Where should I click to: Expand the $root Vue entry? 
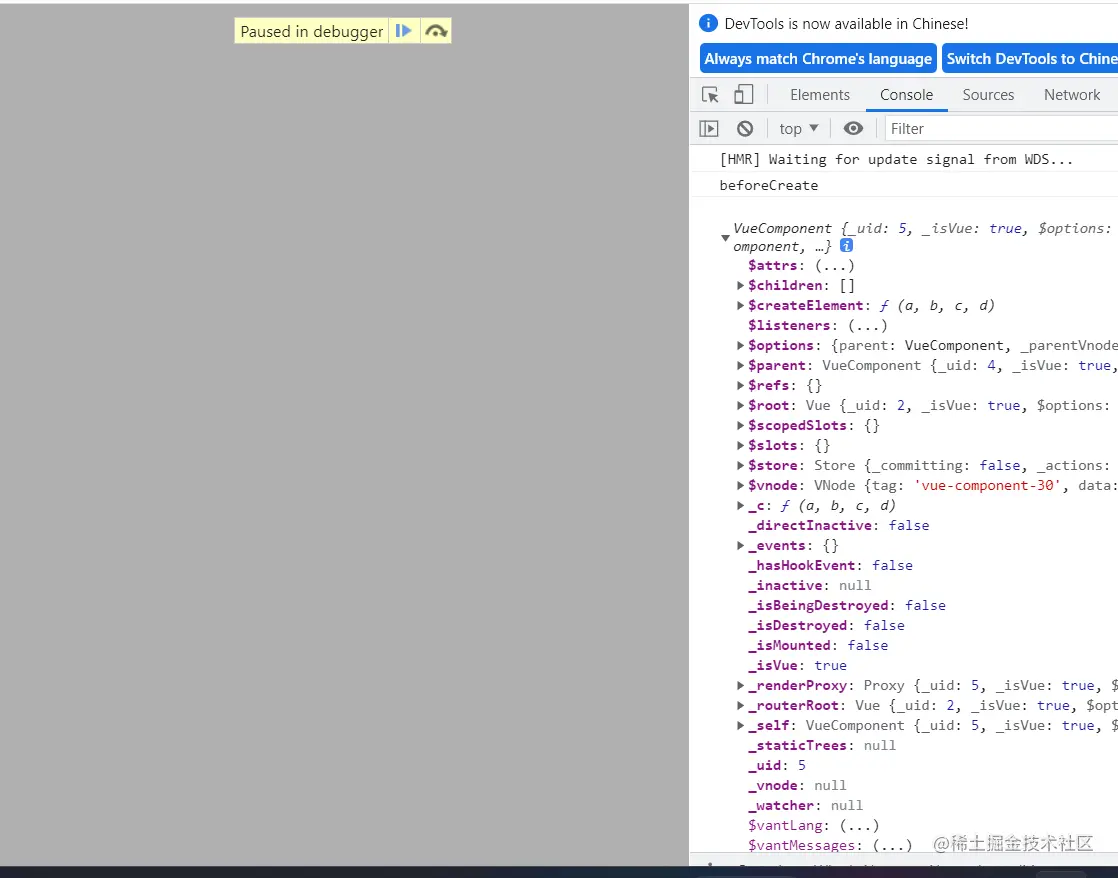(740, 405)
